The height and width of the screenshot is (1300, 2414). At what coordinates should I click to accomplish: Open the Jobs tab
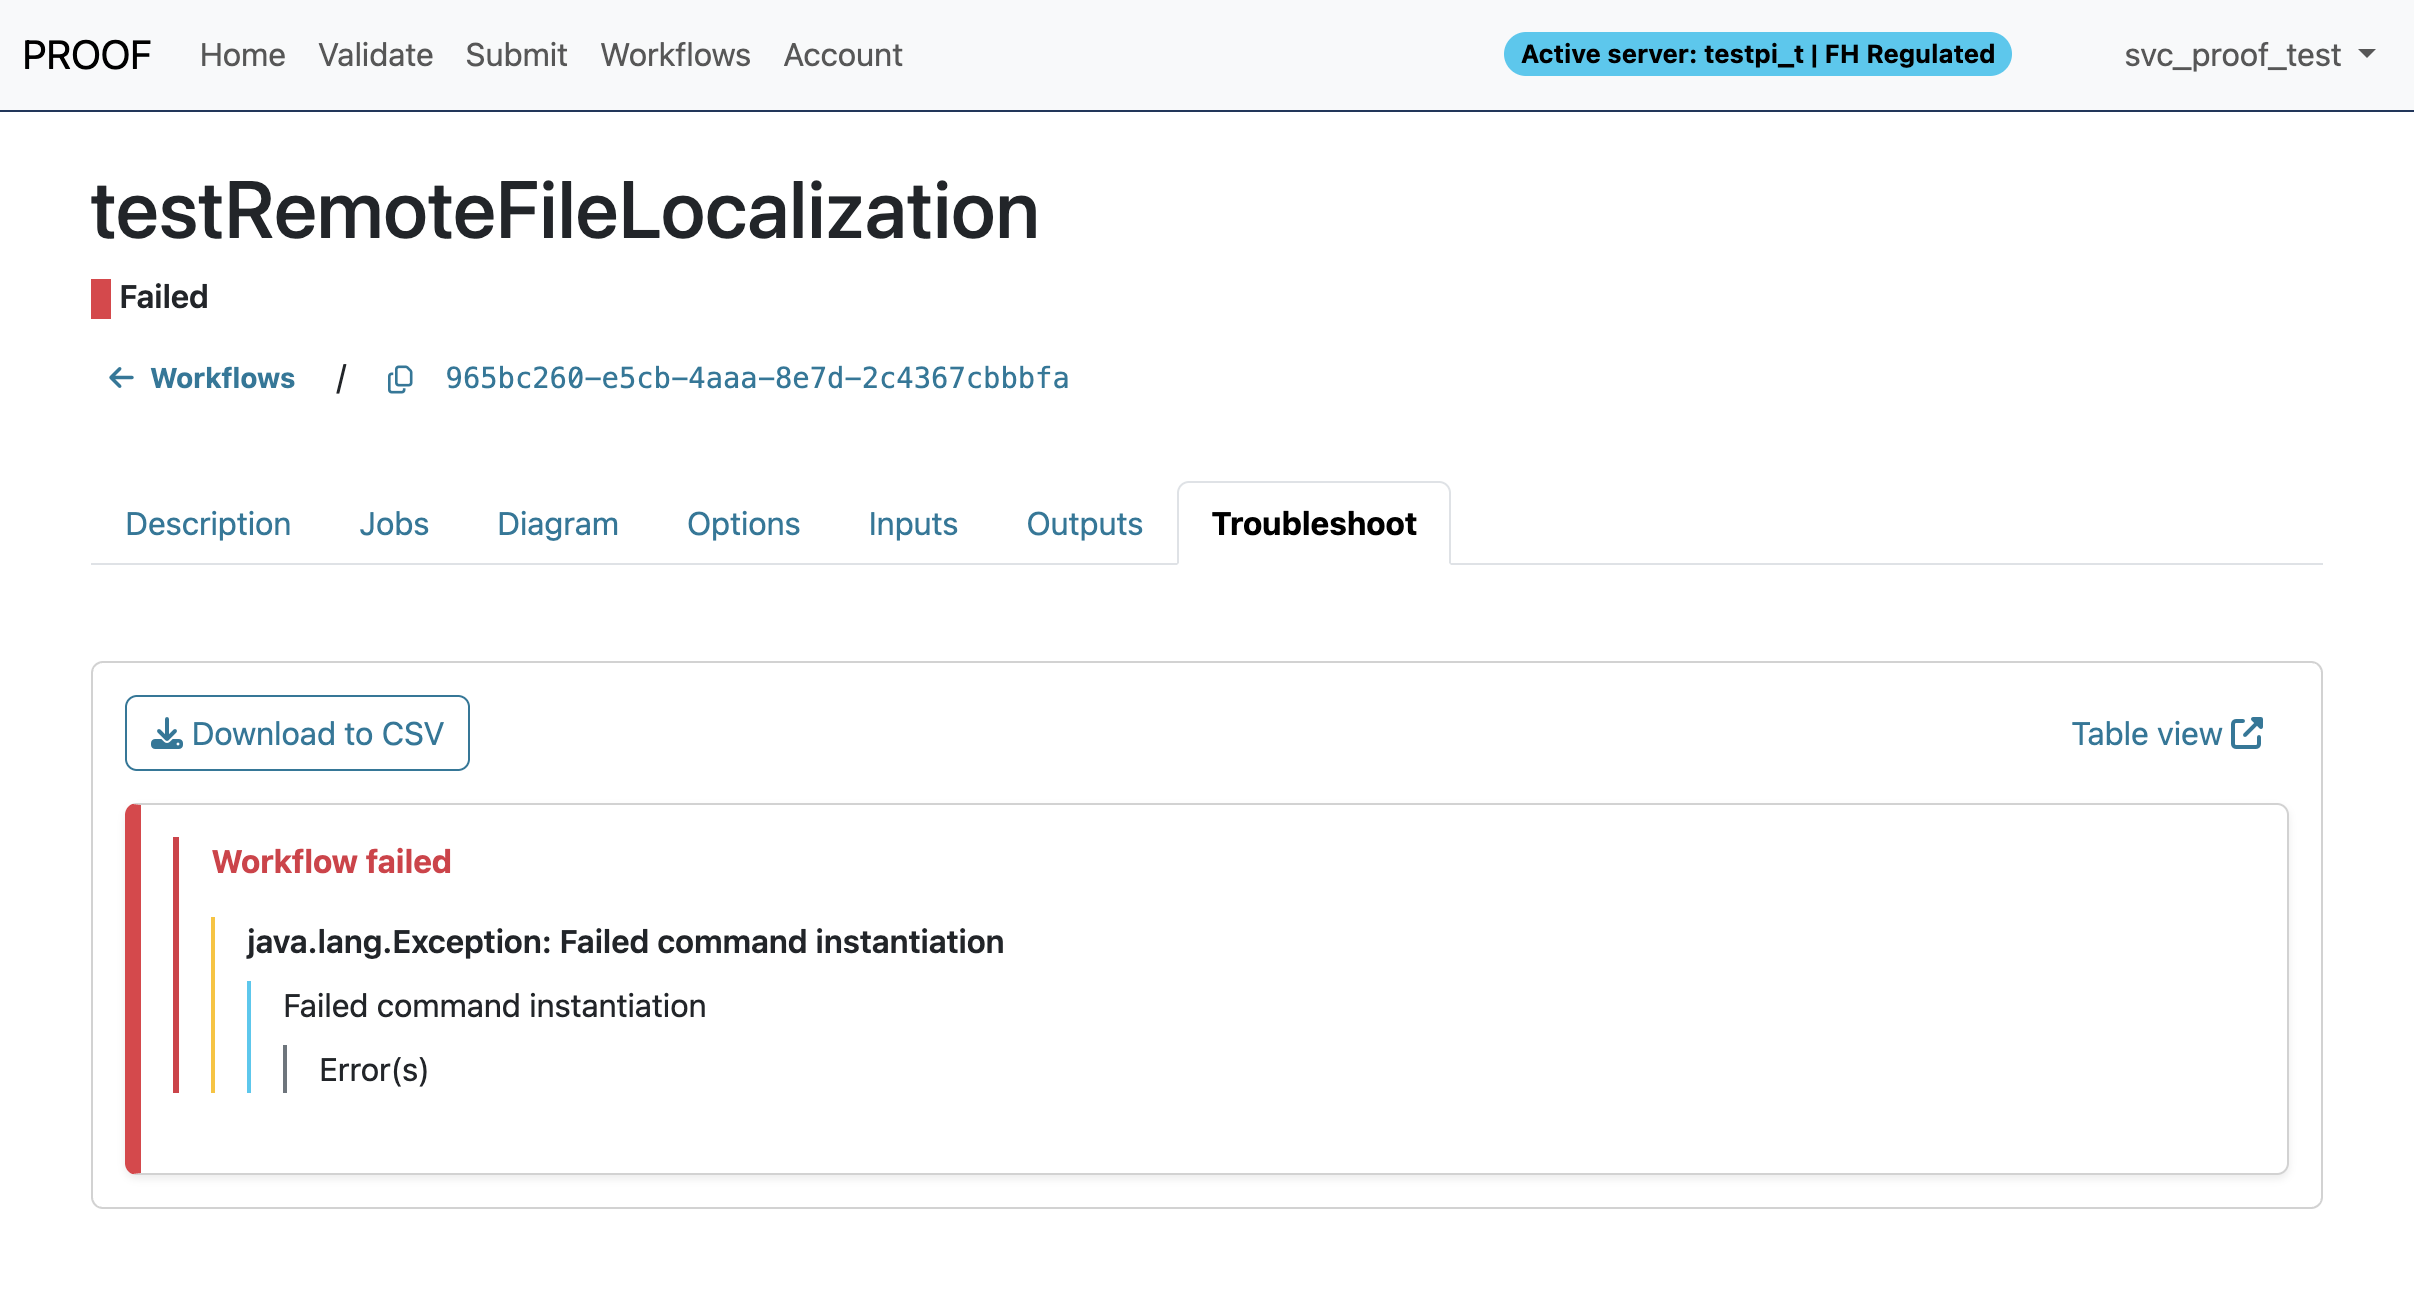coord(393,523)
